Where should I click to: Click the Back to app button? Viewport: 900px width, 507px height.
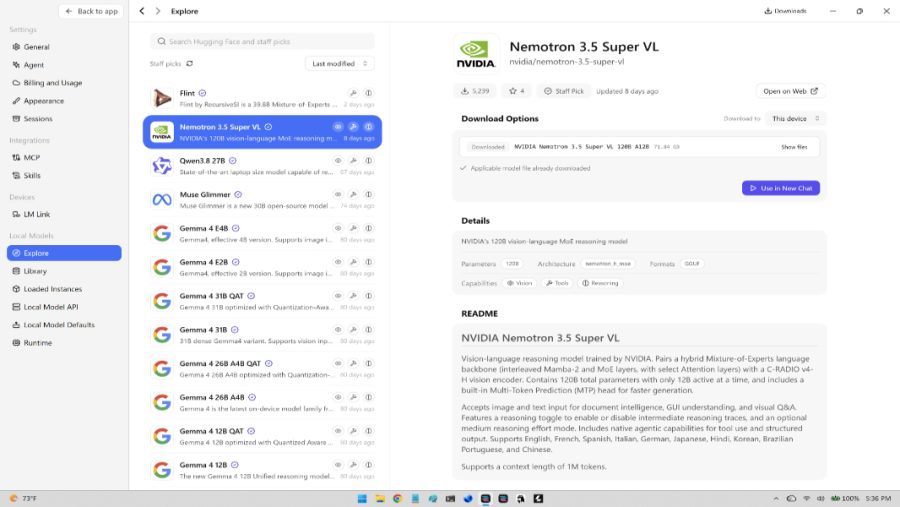[91, 11]
